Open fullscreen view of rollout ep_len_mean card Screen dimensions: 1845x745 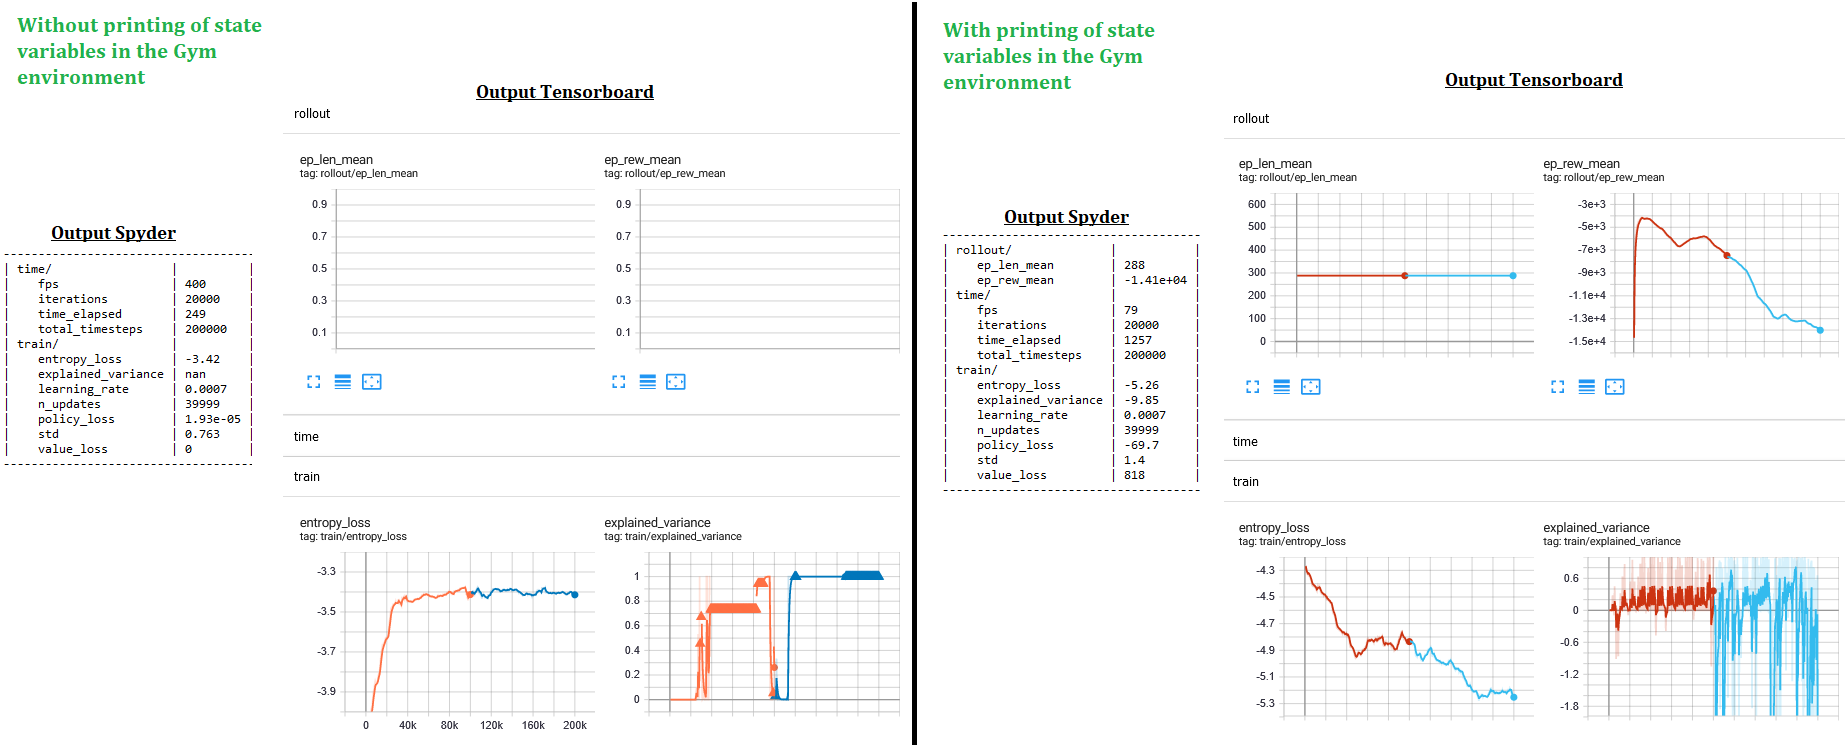[314, 381]
